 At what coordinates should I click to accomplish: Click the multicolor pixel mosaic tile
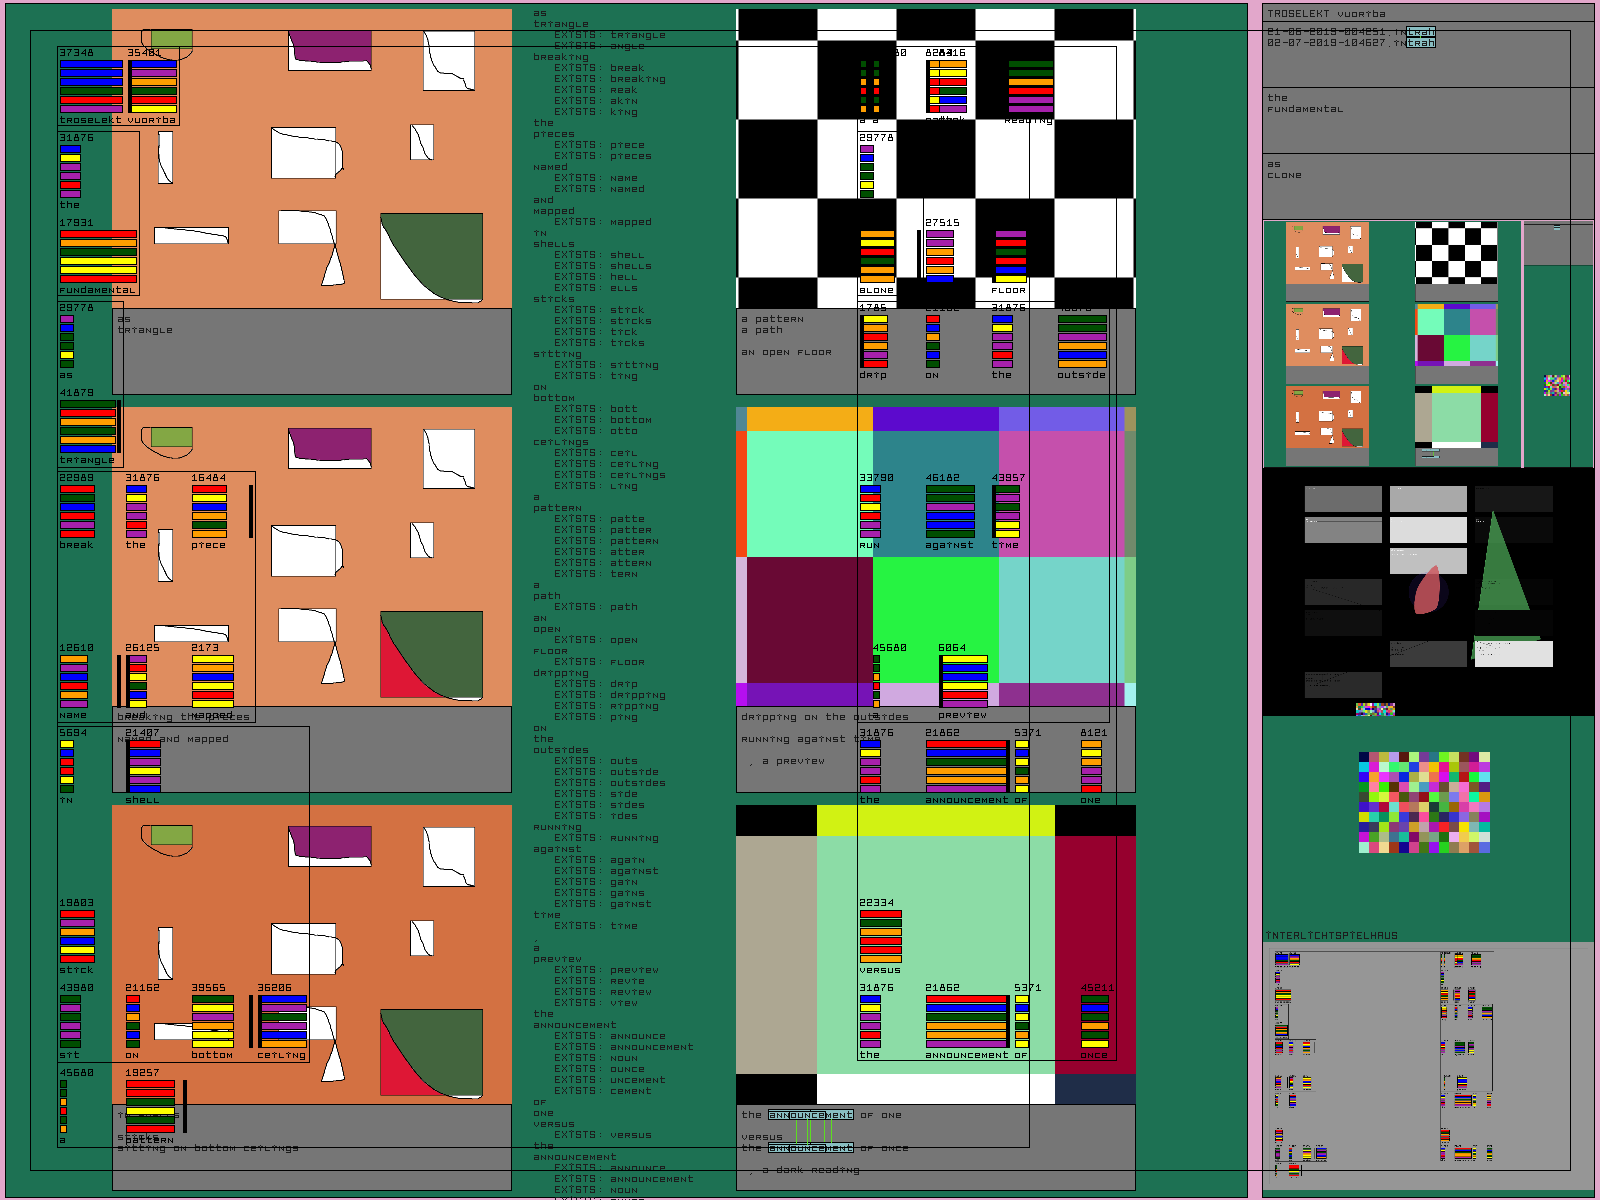click(x=1424, y=803)
